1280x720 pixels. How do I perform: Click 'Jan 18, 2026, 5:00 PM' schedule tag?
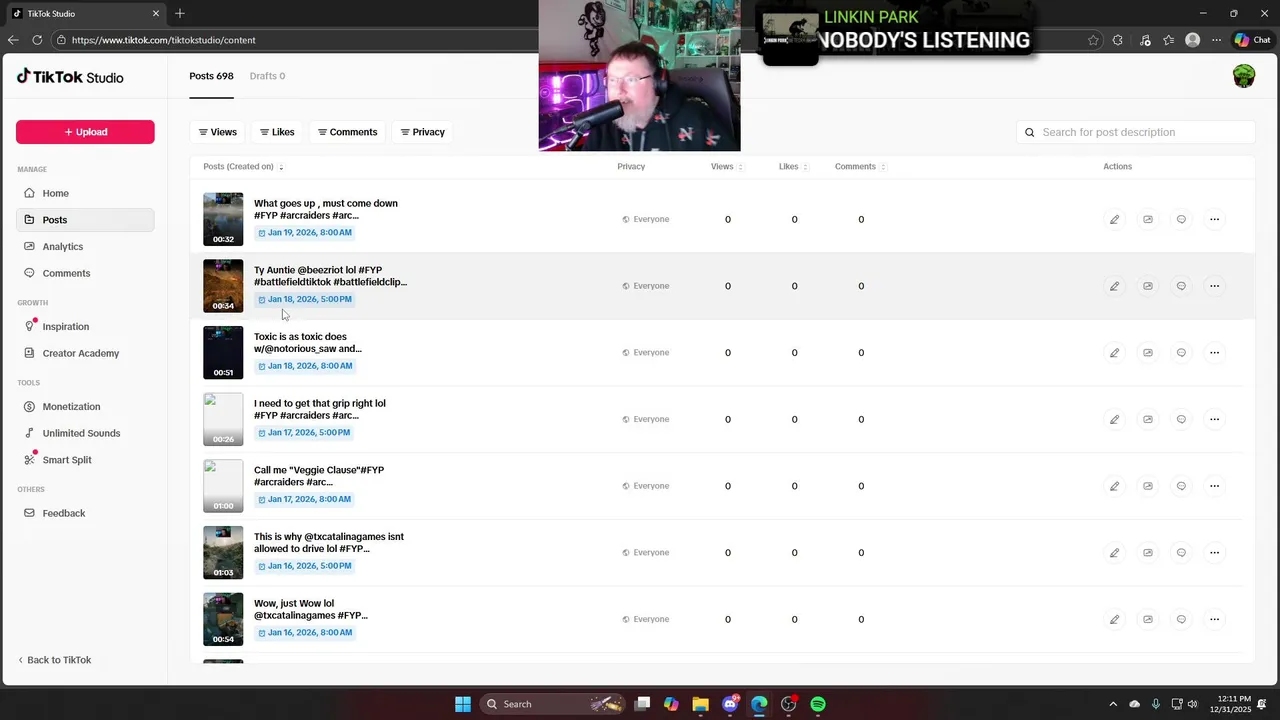(305, 299)
